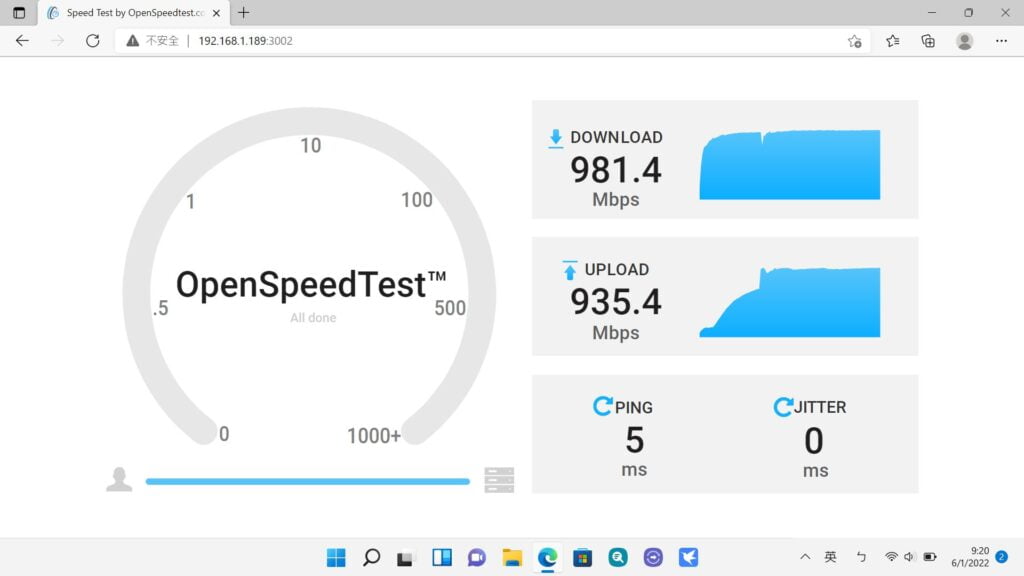This screenshot has width=1024, height=576.
Task: Open the green Q app in taskbar
Action: (618, 557)
